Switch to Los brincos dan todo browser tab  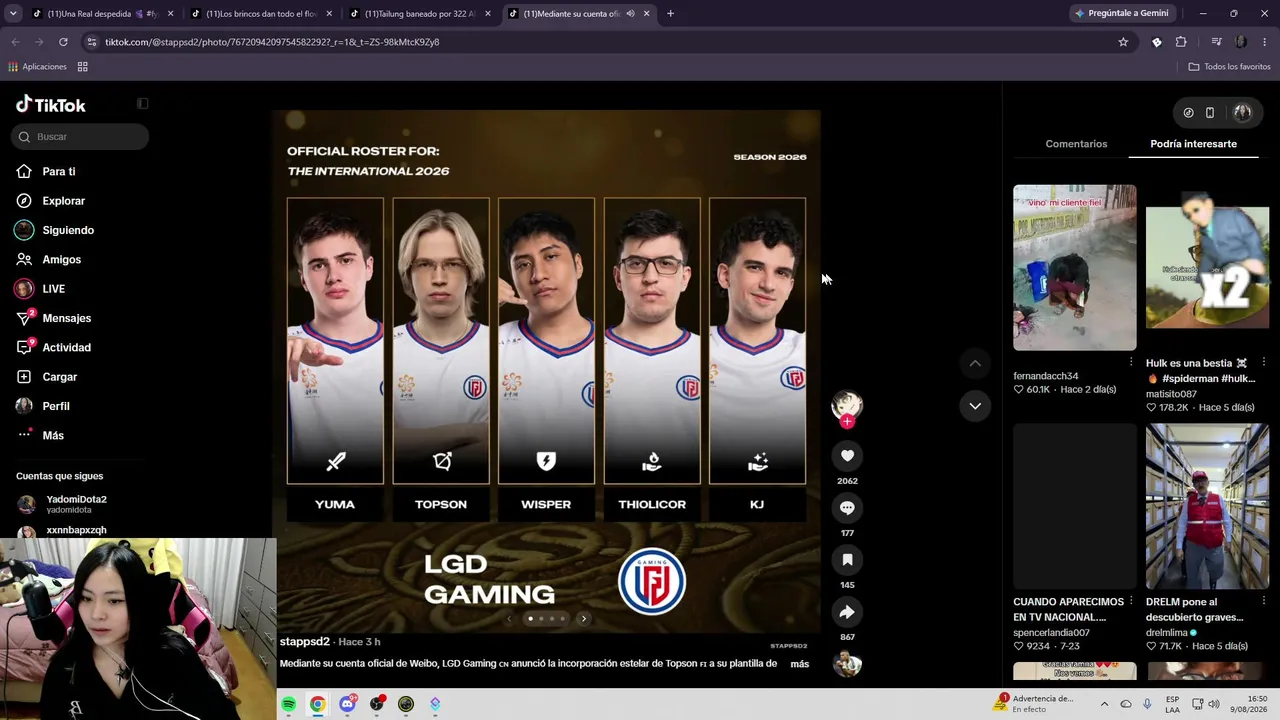coord(260,14)
